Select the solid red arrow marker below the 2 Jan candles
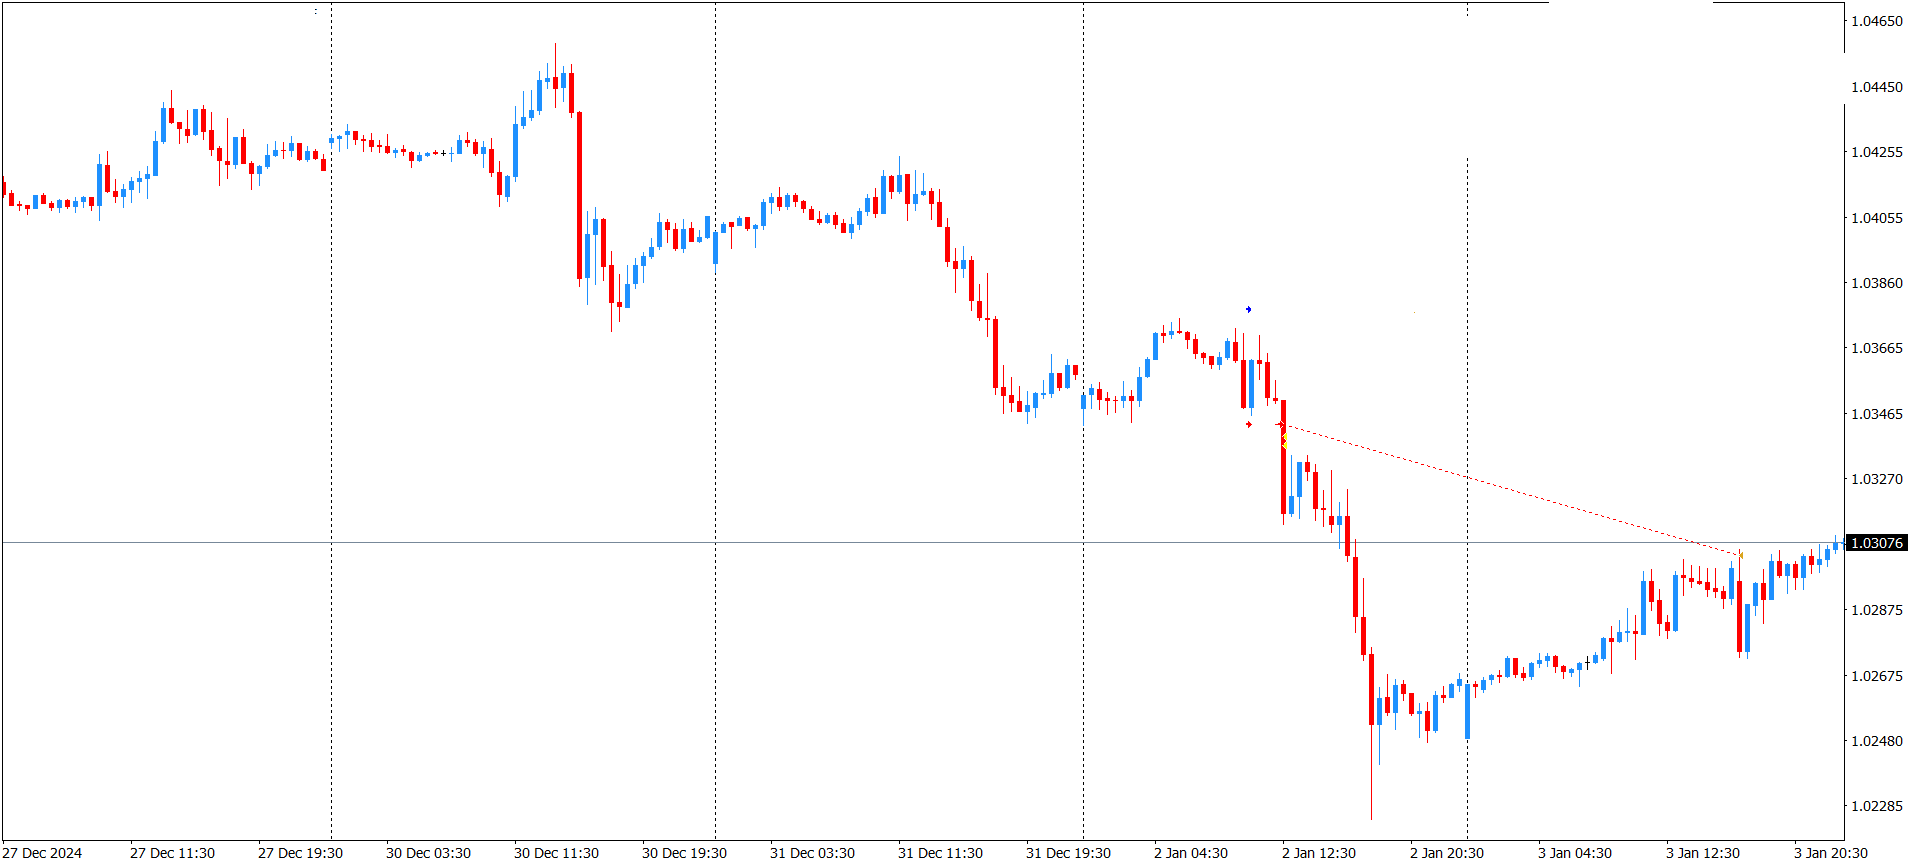 tap(1248, 425)
